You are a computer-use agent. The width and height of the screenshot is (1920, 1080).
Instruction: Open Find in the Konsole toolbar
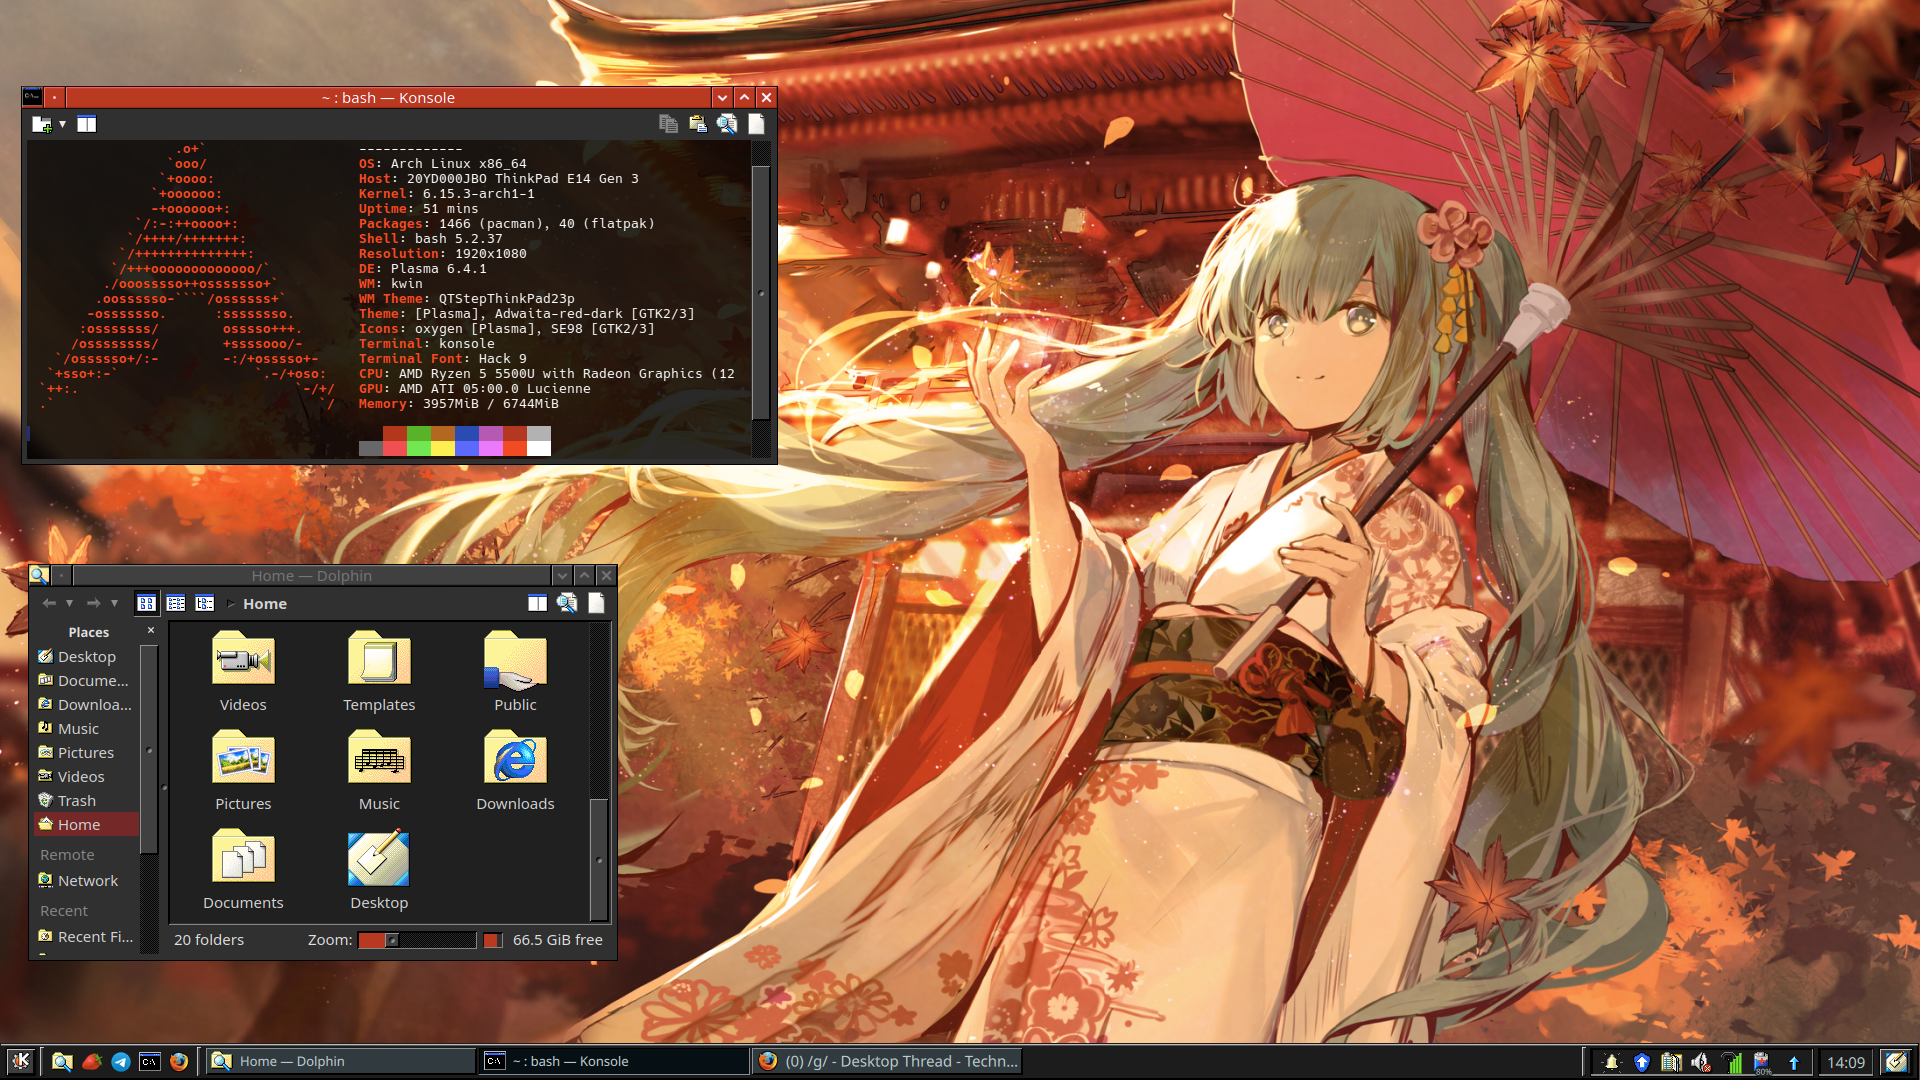pos(727,124)
